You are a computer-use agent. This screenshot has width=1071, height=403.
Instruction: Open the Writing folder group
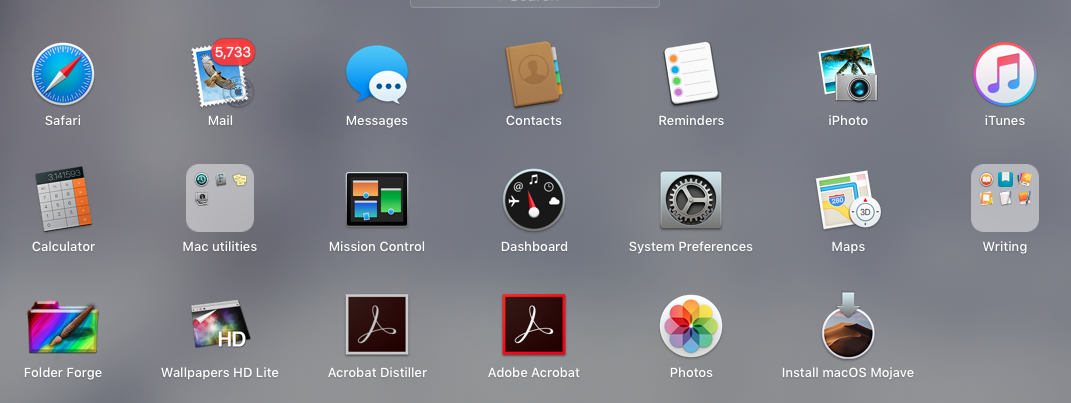pyautogui.click(x=1005, y=198)
